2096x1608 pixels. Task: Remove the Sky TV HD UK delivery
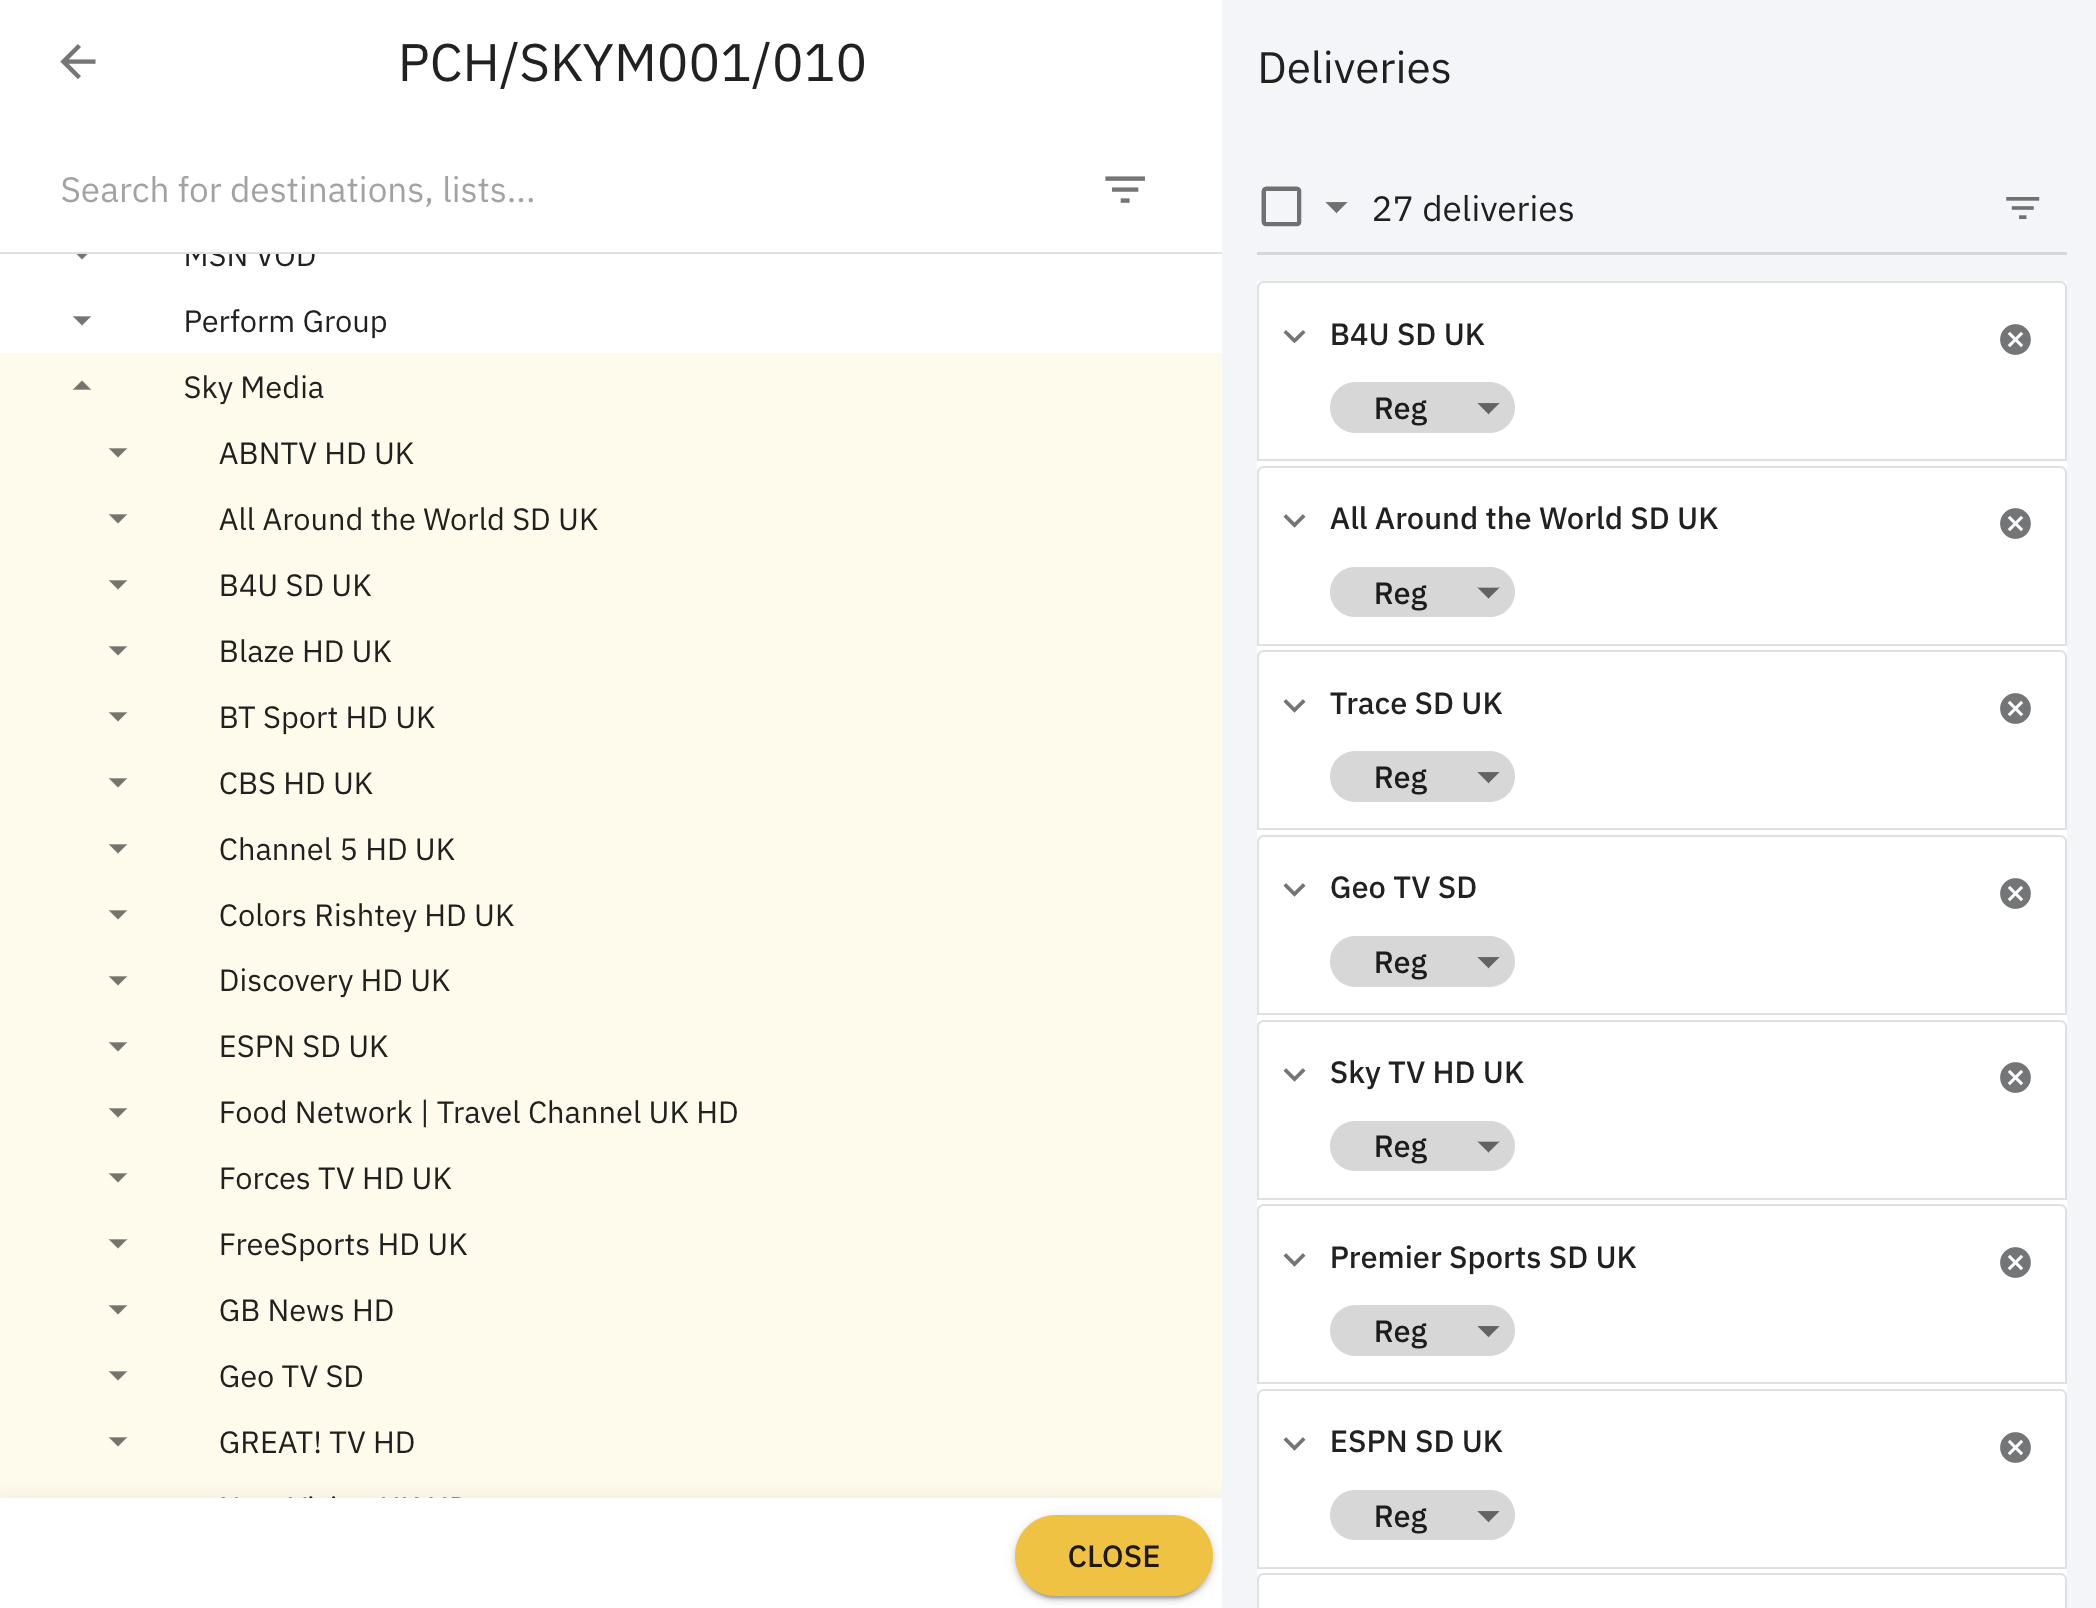[x=2015, y=1077]
